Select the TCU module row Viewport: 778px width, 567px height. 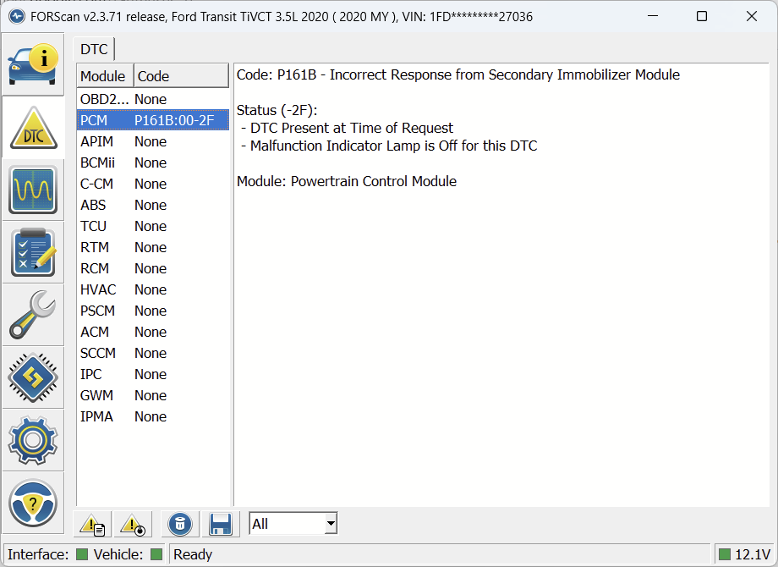pos(153,226)
